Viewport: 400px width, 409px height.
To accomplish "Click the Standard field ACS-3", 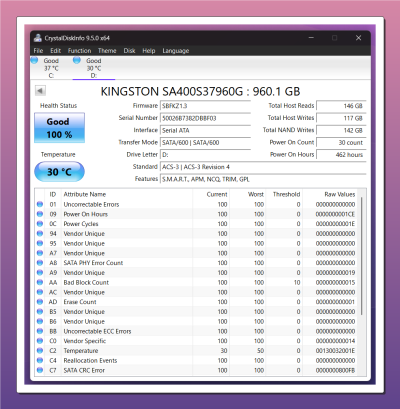I will point(263,167).
